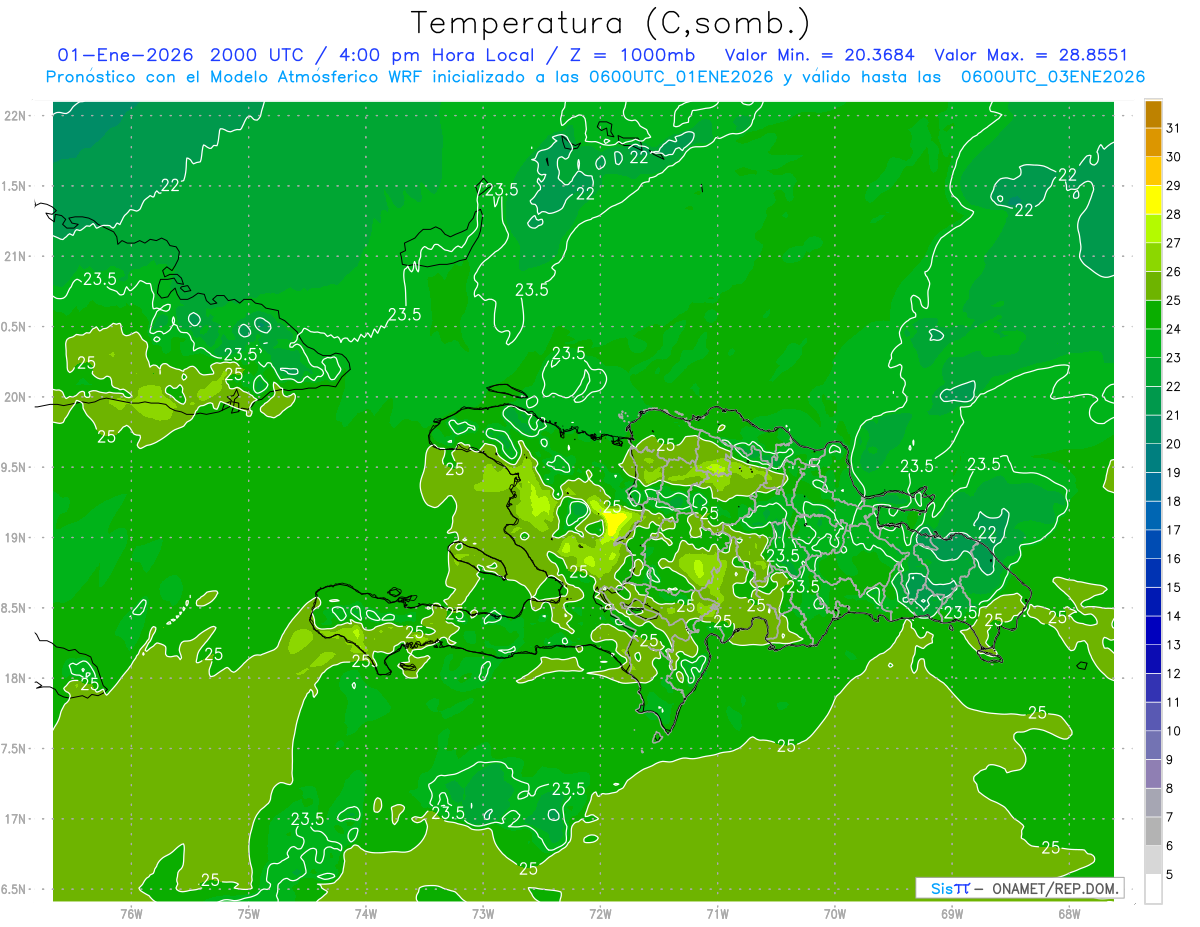1200x927 pixels.
Task: Click the legend value '16'
Action: (1173, 559)
